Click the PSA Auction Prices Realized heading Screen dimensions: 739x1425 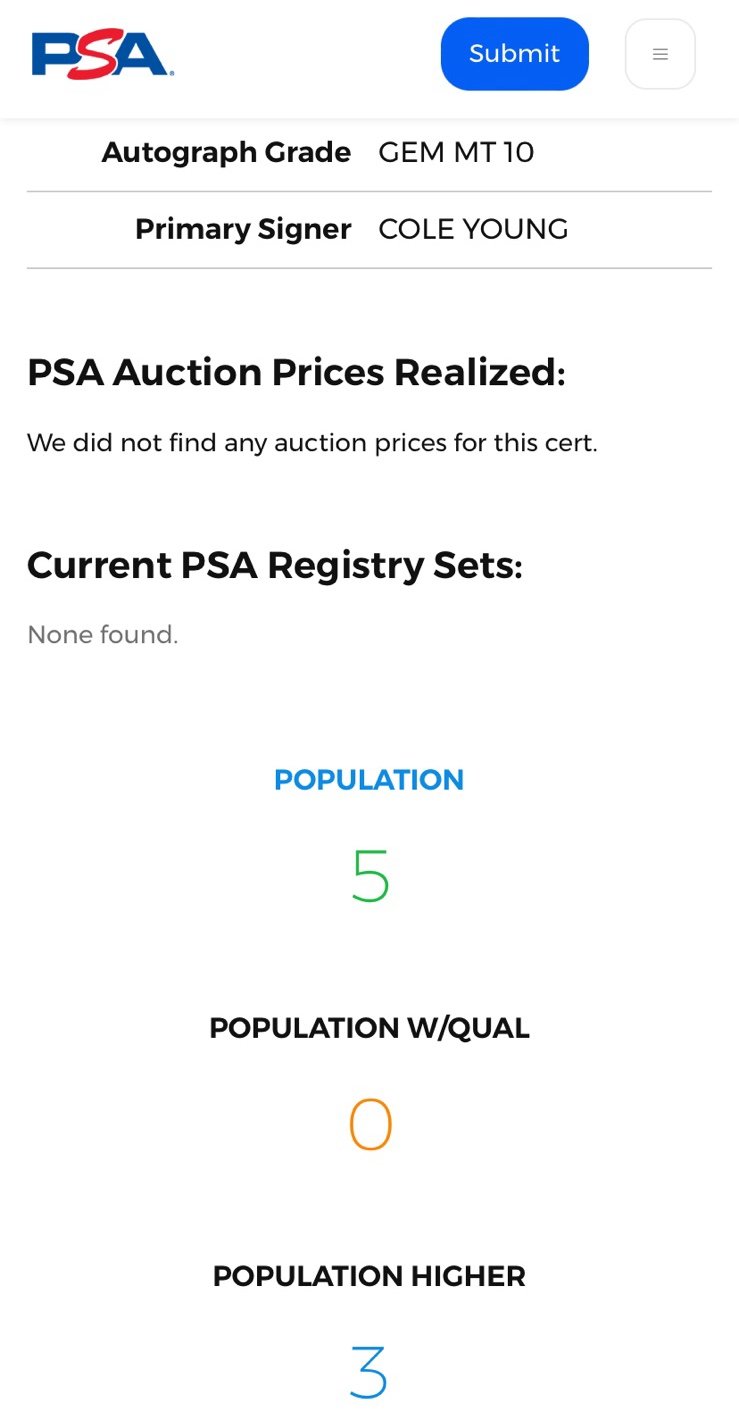point(296,372)
